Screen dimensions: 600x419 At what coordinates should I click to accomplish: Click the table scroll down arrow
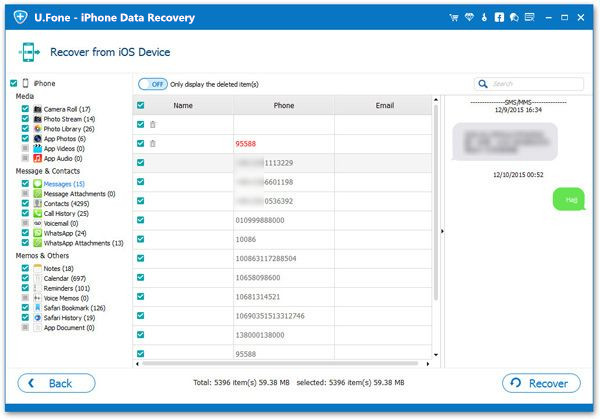[436, 355]
